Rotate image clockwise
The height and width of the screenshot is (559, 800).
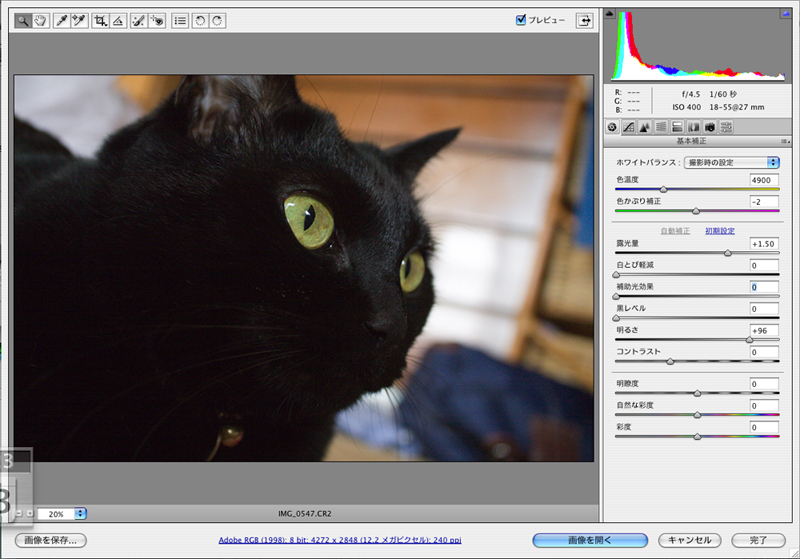click(217, 21)
